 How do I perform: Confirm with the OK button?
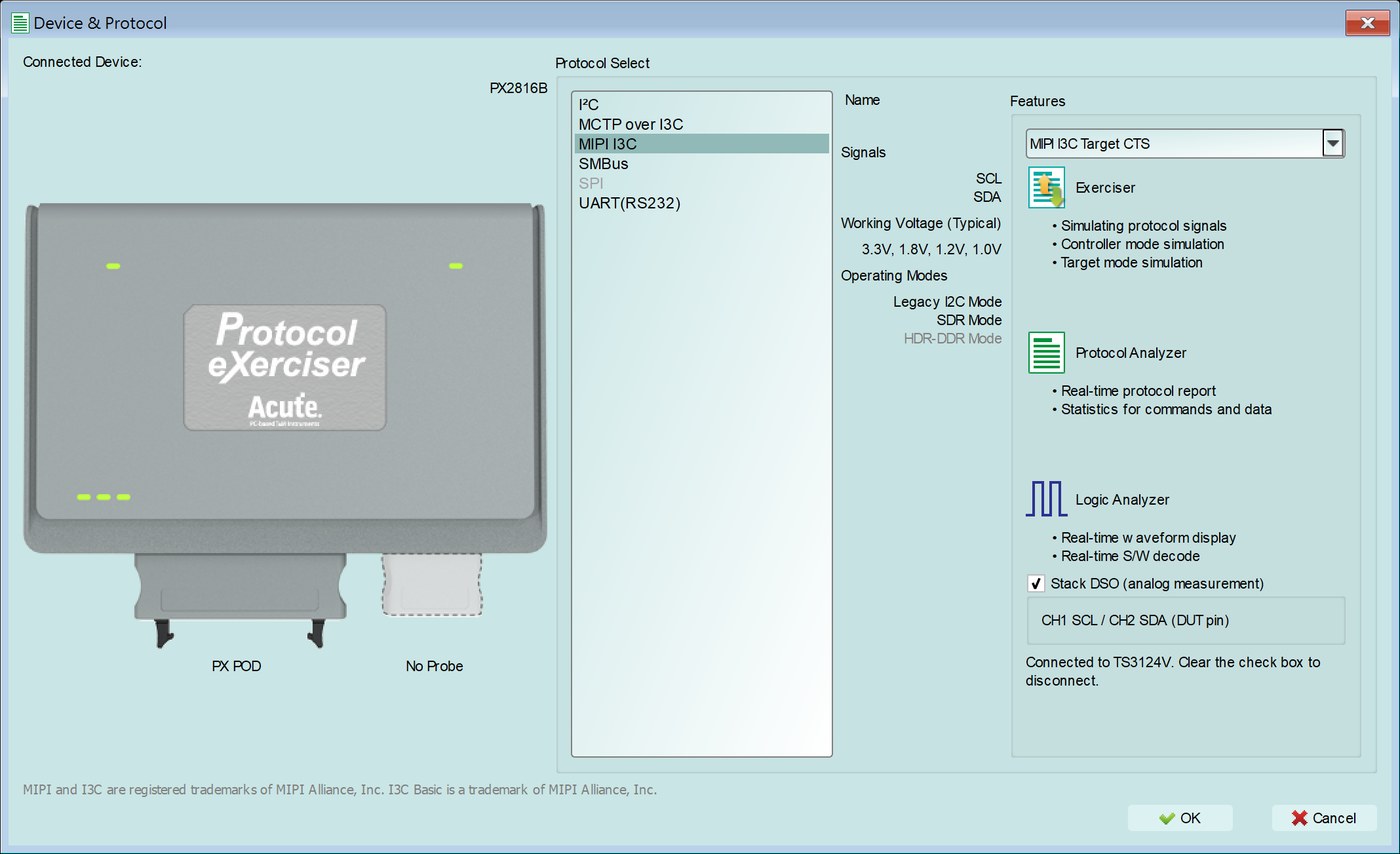(1180, 818)
